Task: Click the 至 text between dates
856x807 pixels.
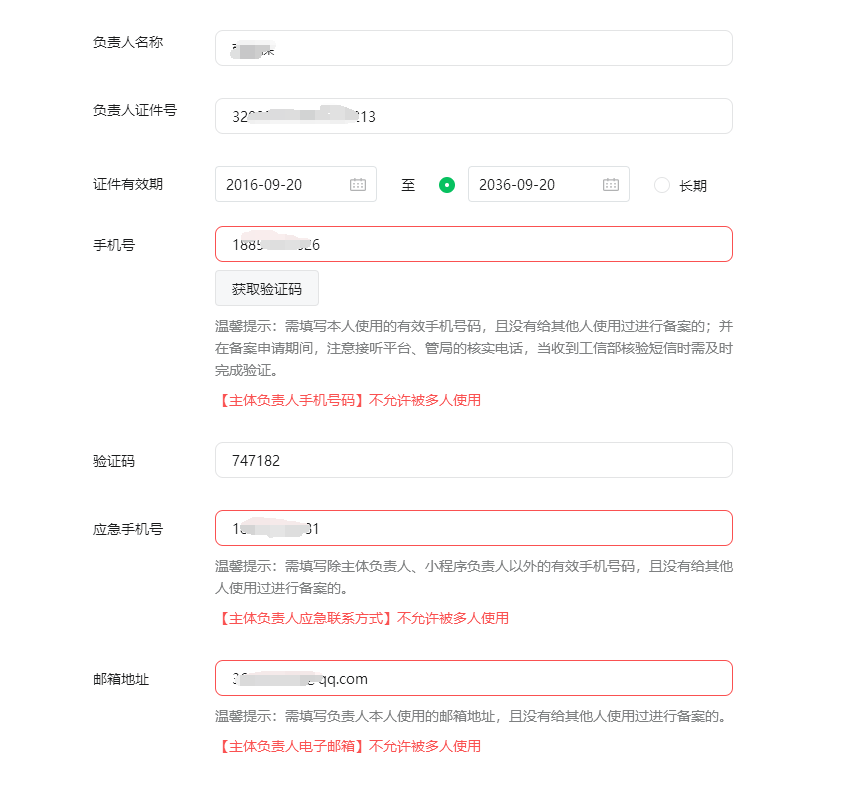Action: 408,185
